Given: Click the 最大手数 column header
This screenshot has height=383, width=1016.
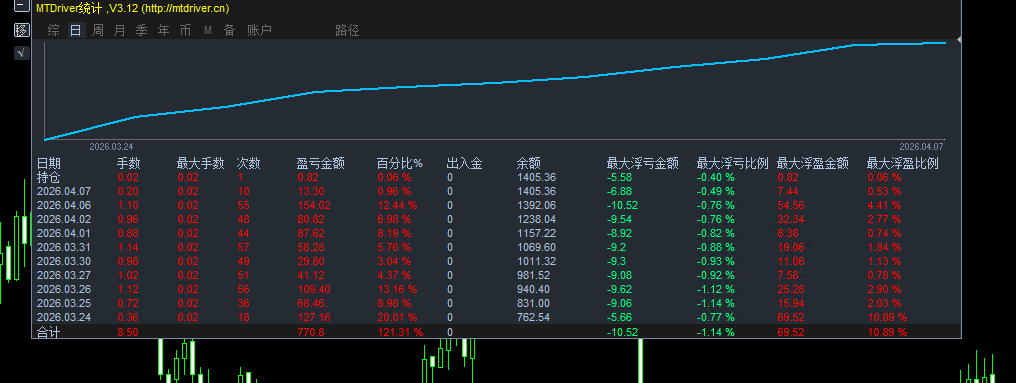Looking at the screenshot, I should pos(201,163).
